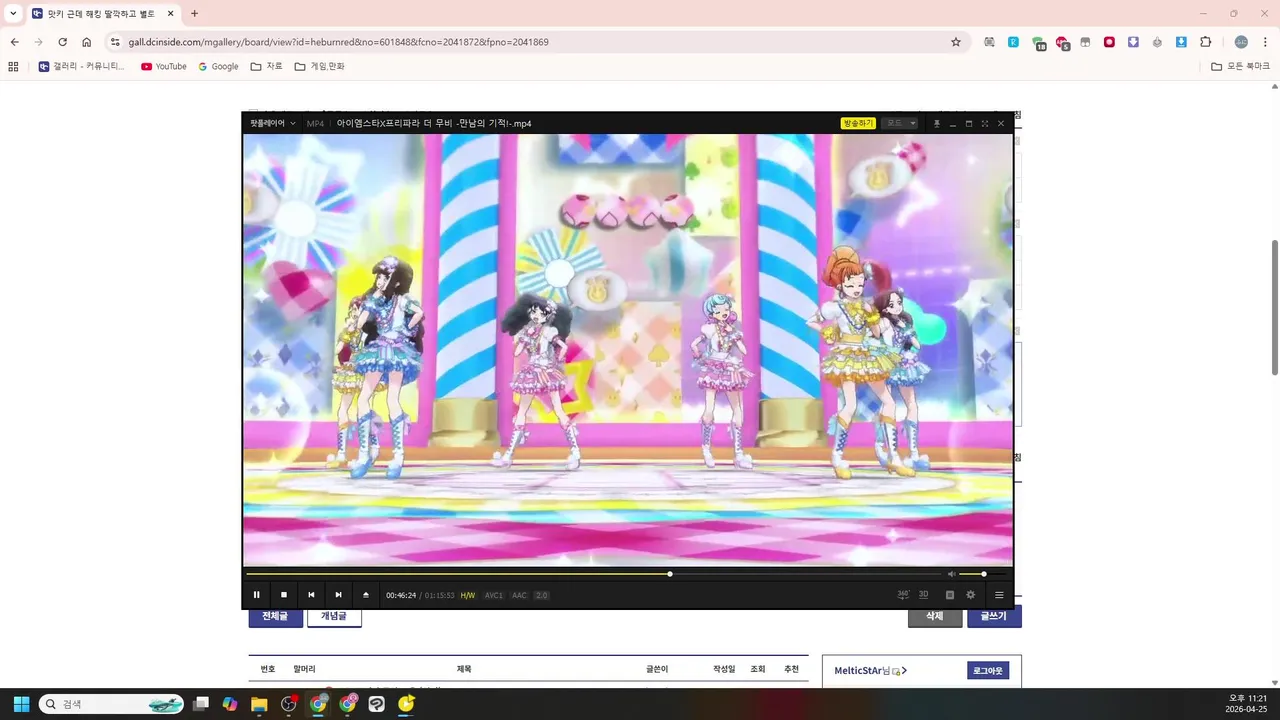Image resolution: width=1280 pixels, height=720 pixels.
Task: Stop playback with the square button
Action: tap(284, 595)
